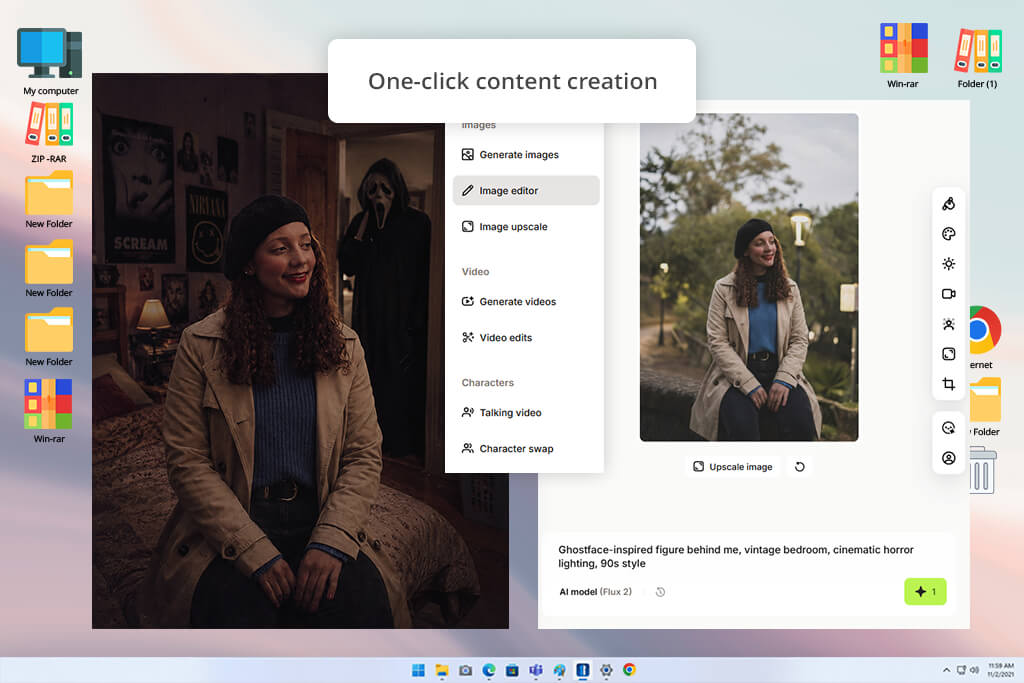Image resolution: width=1024 pixels, height=683 pixels.
Task: Open the ZIP -RAR desktop icon
Action: [x=49, y=133]
